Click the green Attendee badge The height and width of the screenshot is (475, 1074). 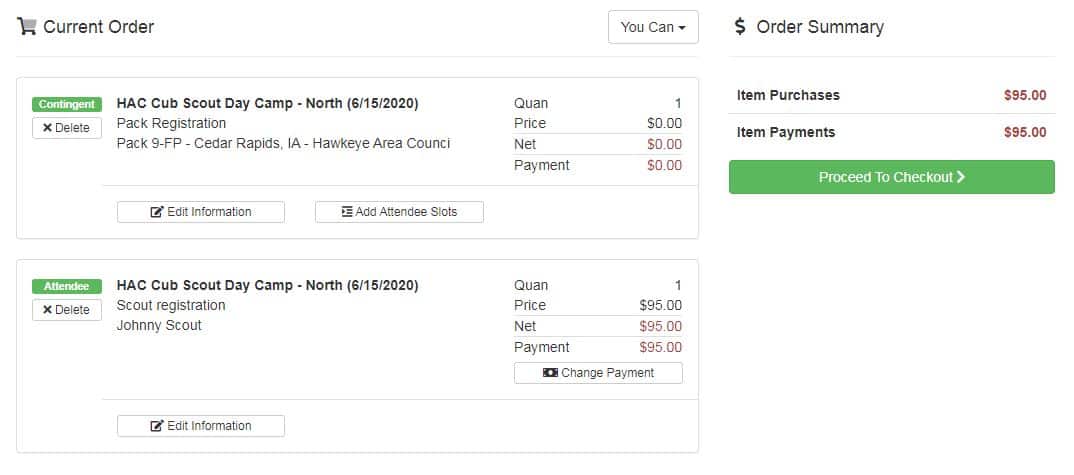[66, 287]
